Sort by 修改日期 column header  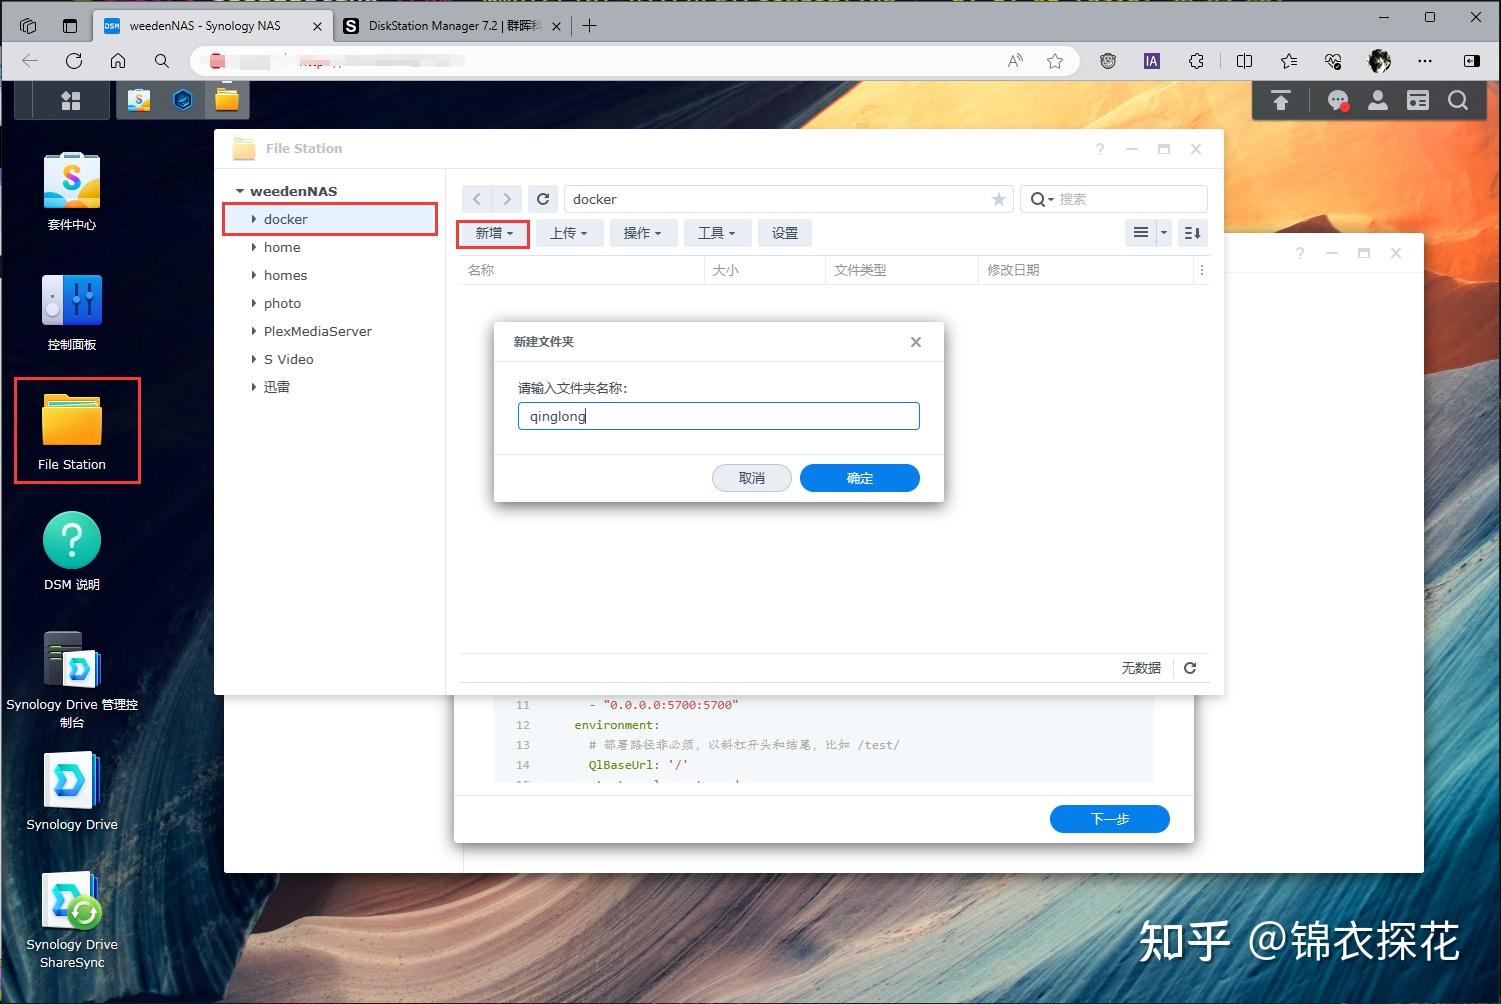tap(1086, 270)
